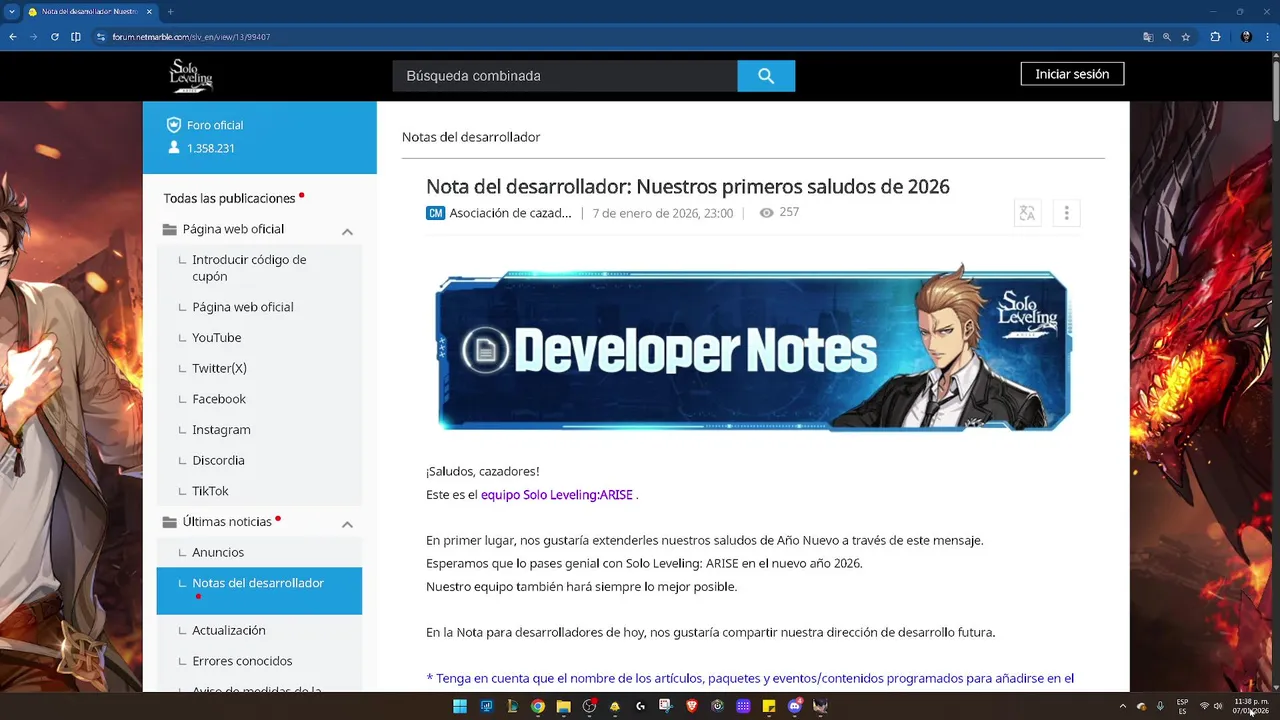Open the Errores conocidos sidebar item

(242, 661)
